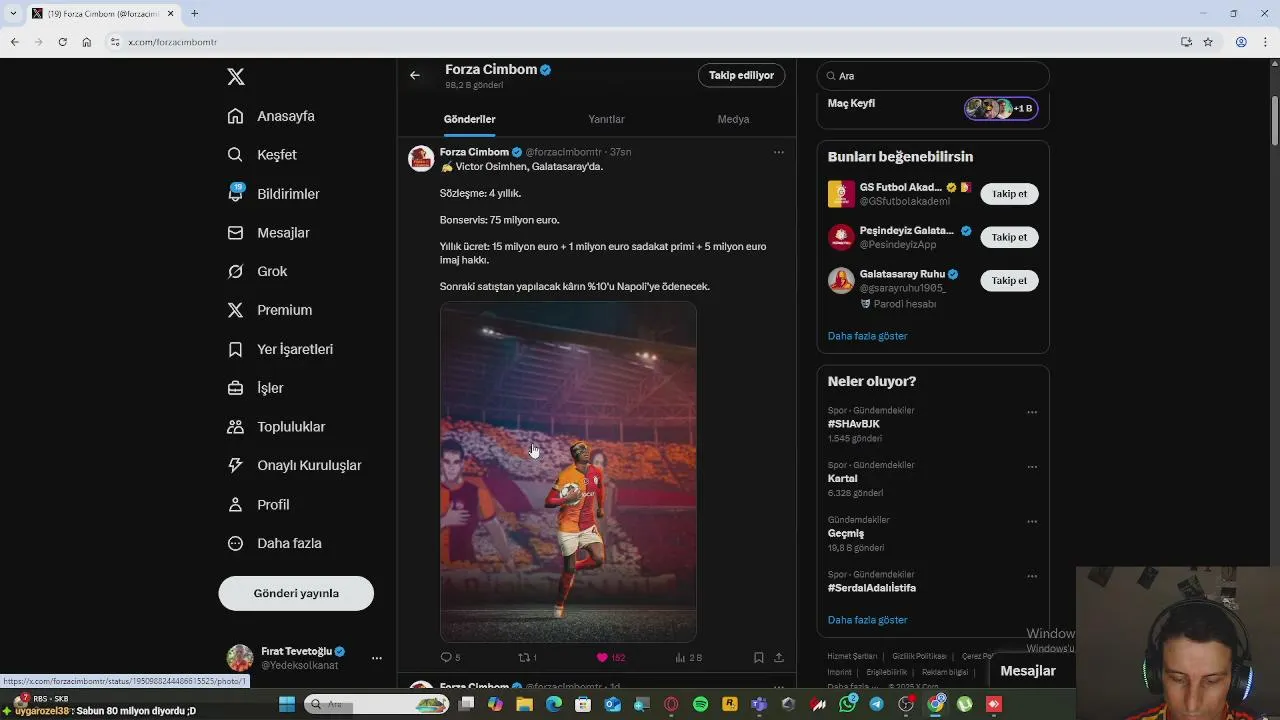Bookmark page with star icon
The image size is (1280, 720).
[1208, 42]
